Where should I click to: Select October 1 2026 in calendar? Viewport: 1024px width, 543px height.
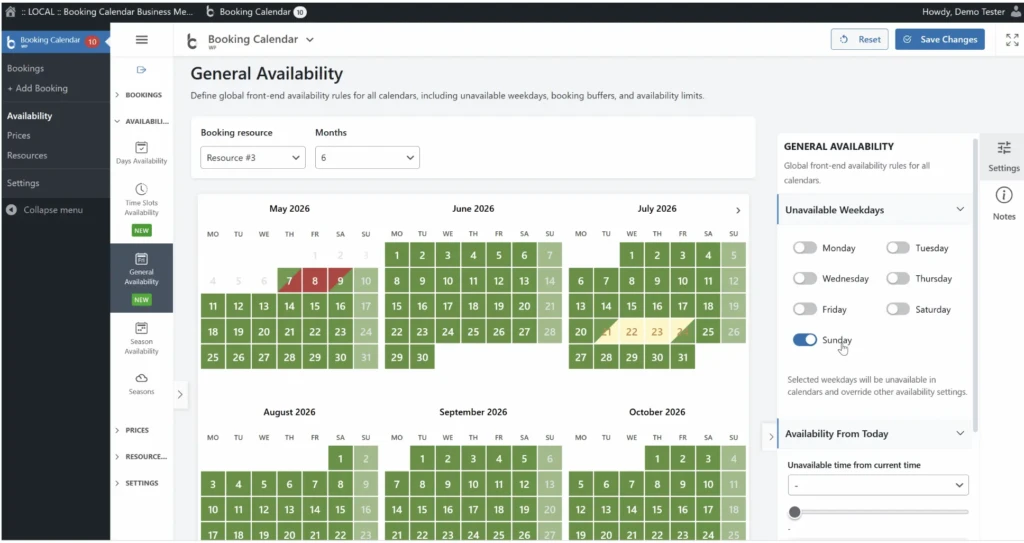657,459
